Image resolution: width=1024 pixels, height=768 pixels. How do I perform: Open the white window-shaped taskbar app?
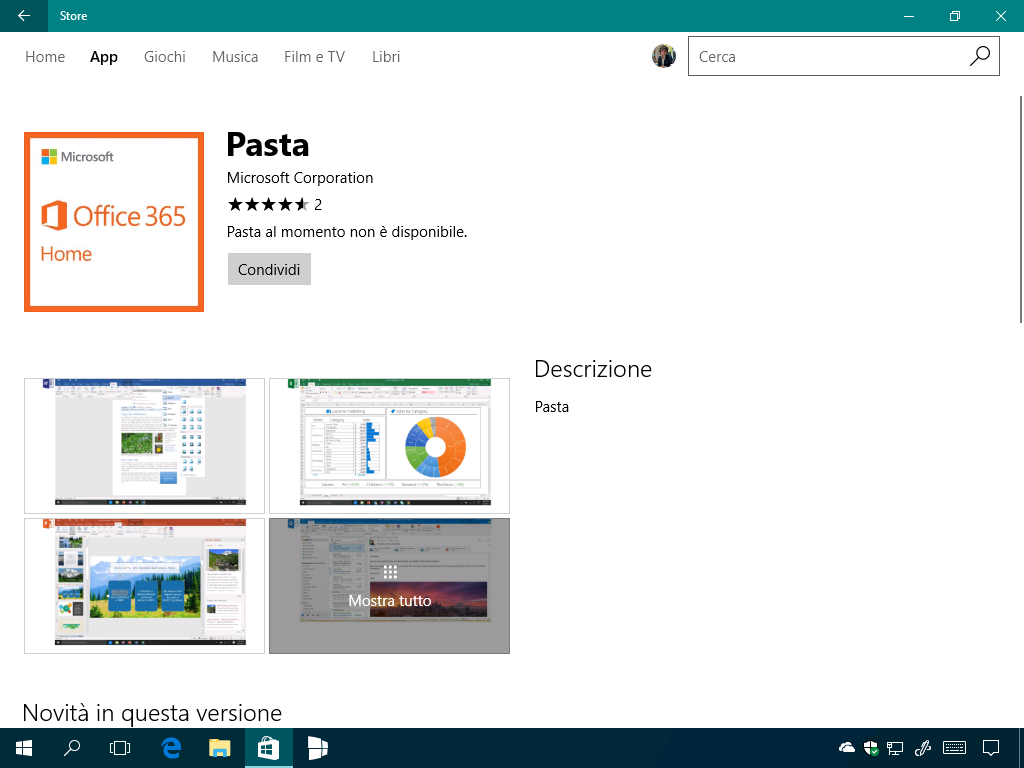317,748
